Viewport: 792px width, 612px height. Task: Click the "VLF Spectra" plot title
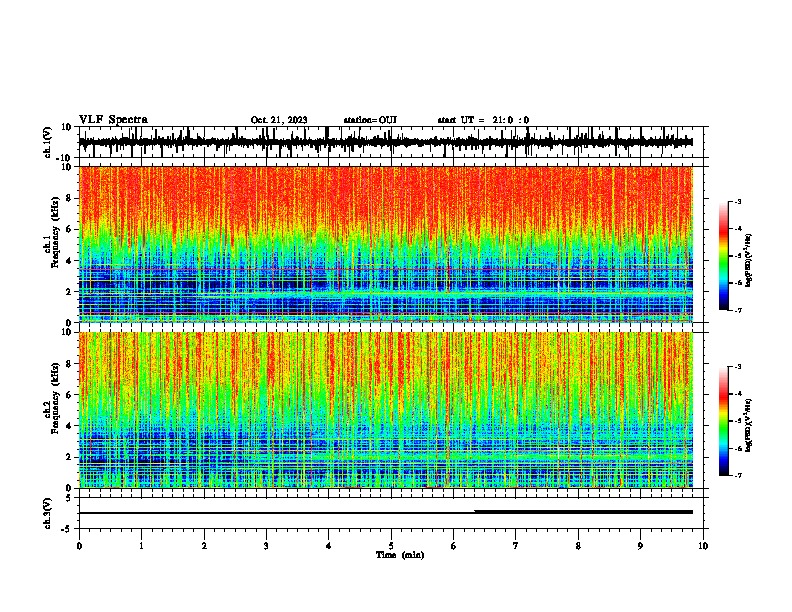tap(113, 120)
